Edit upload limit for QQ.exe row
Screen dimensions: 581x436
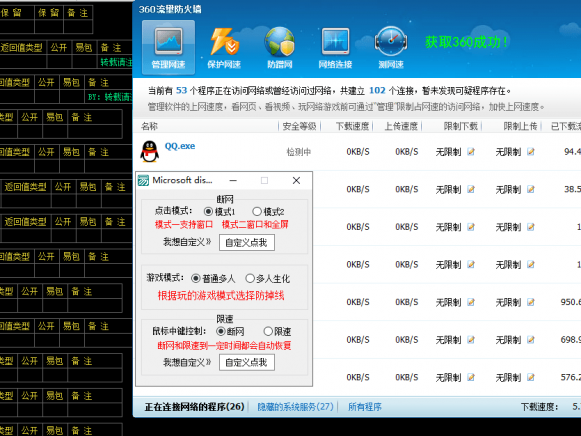pos(531,152)
